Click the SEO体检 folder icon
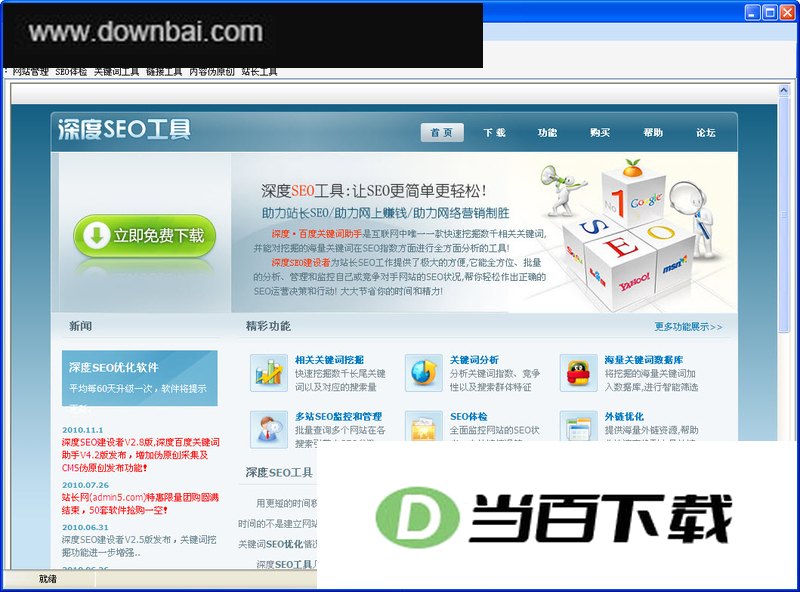Viewport: 800px width, 592px height. [x=423, y=426]
